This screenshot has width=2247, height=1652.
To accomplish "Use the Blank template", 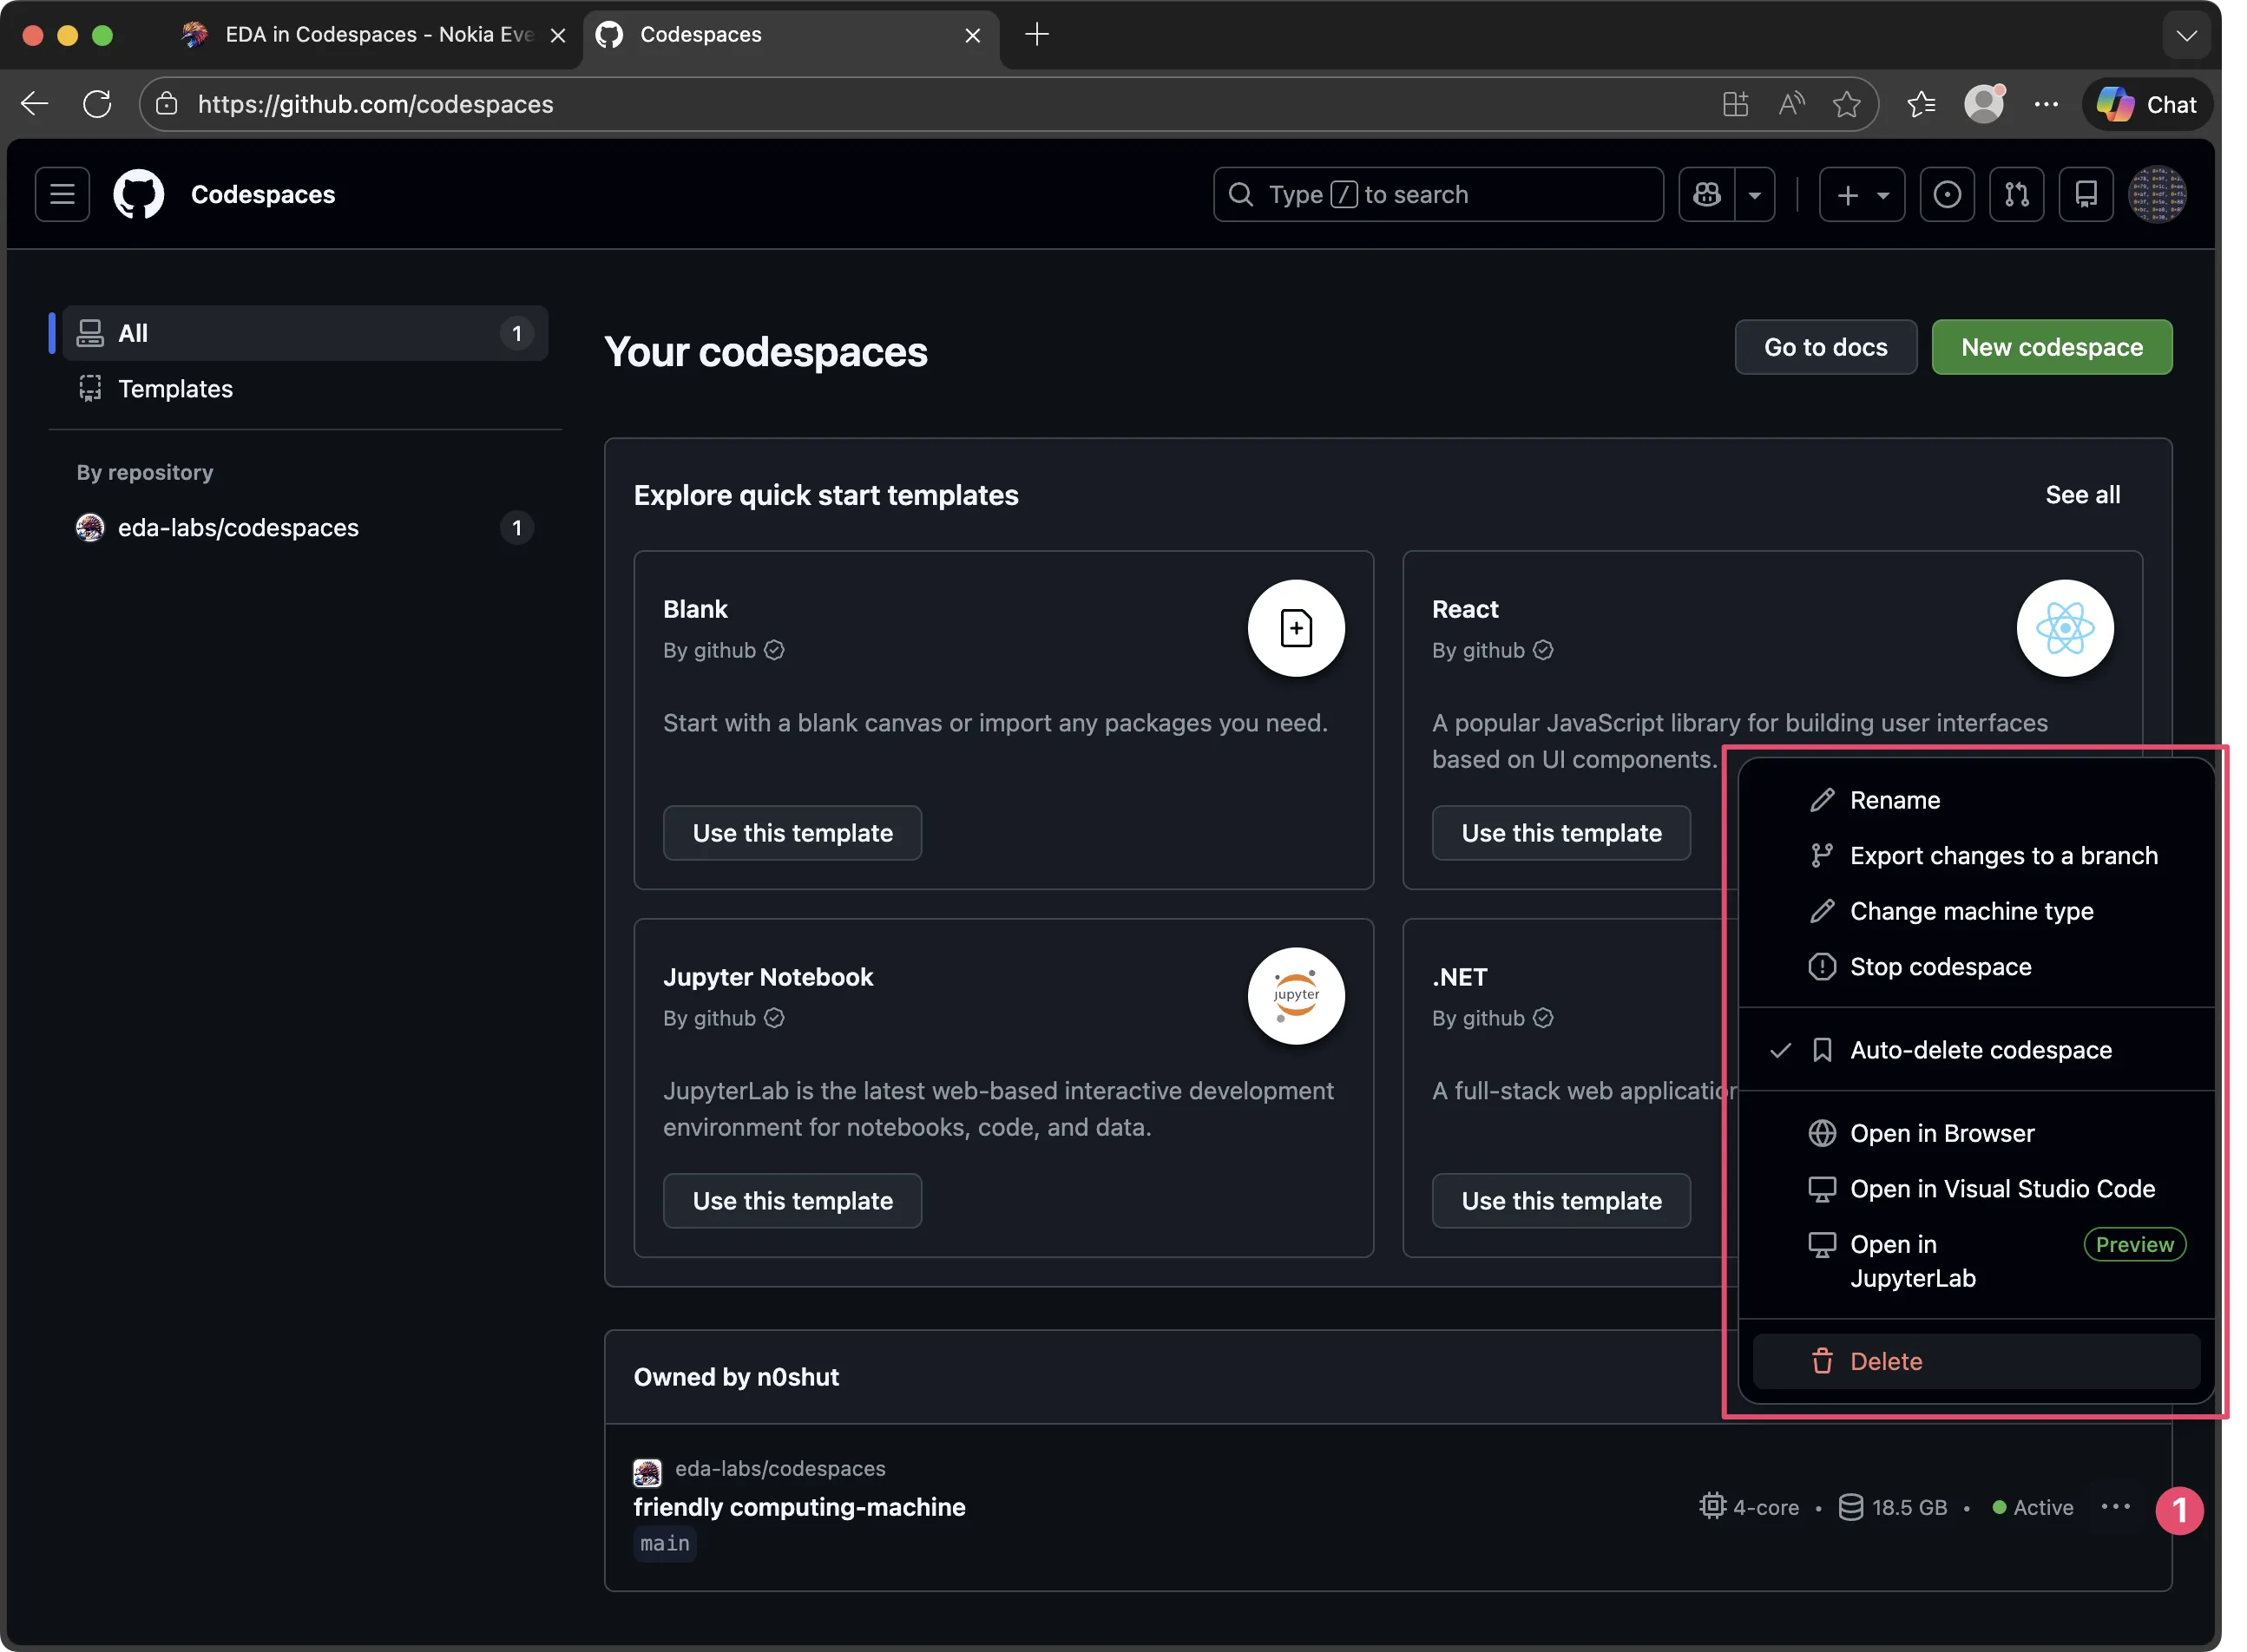I will pyautogui.click(x=792, y=833).
